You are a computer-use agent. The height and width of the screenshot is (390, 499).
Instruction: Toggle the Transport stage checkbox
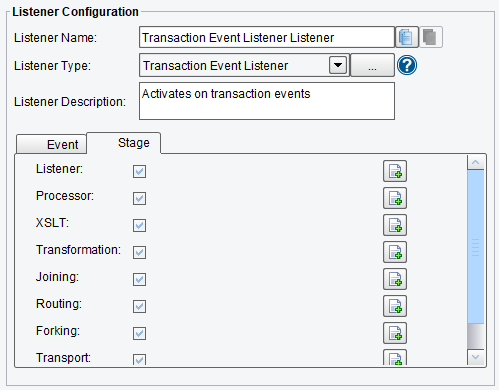coord(139,359)
